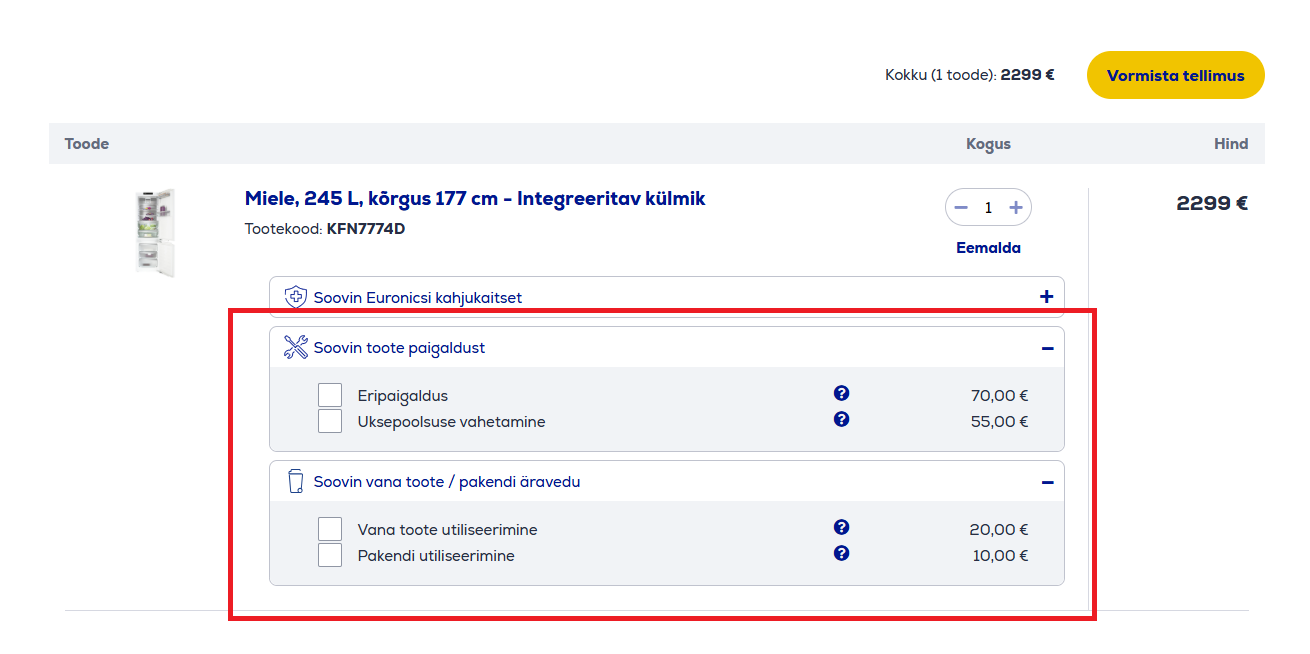Click the 20,00 € disposal price
The height and width of the screenshot is (654, 1310).
coord(1000,530)
